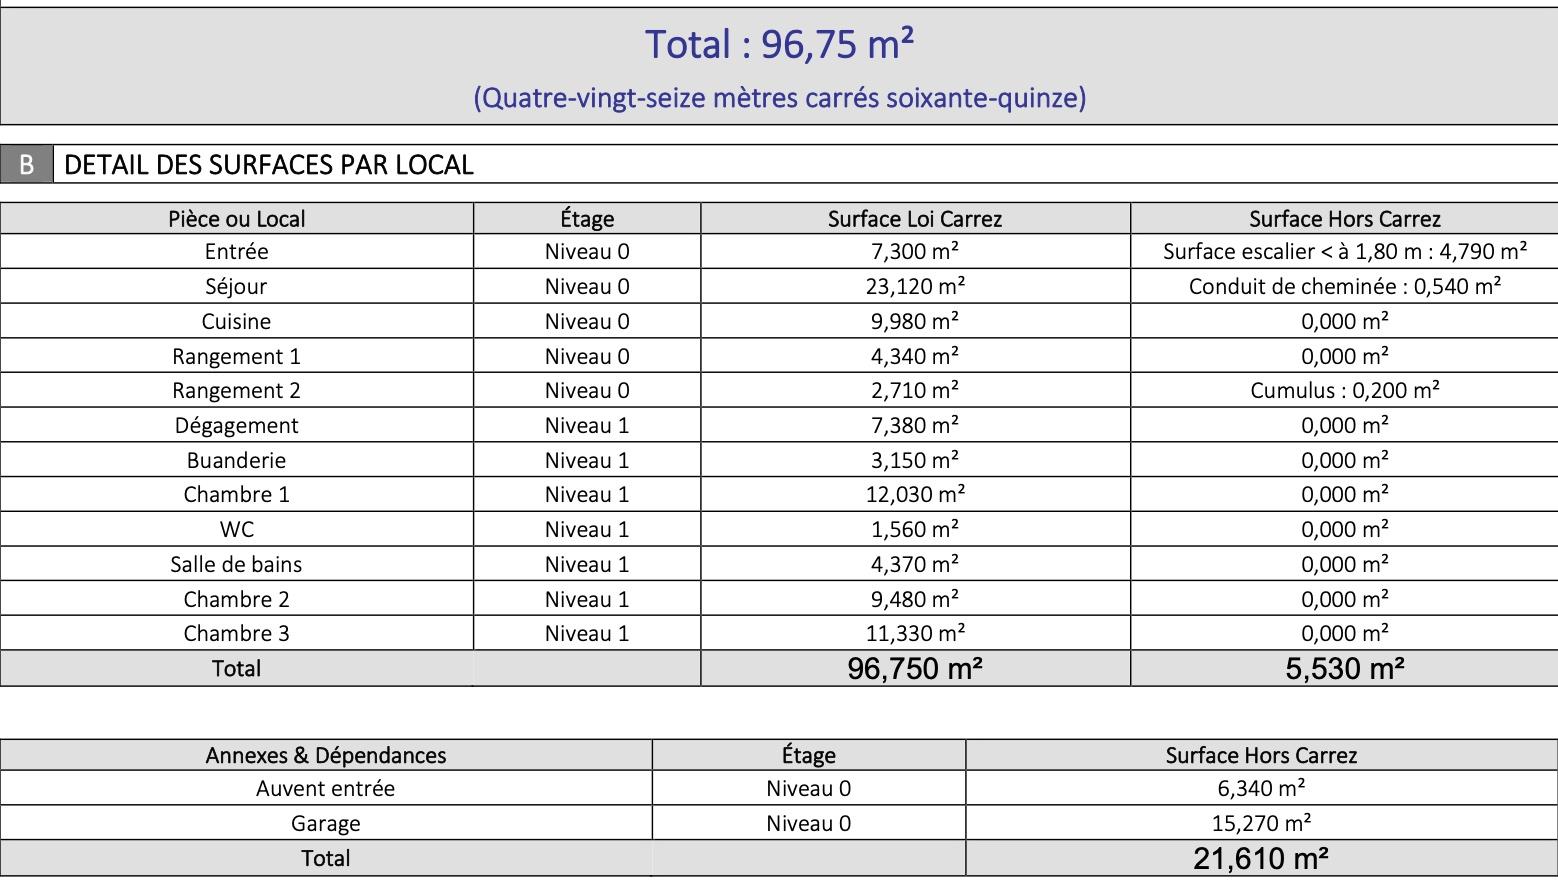Select the '9,480 m²' value
Screen dimensions: 1558x882
[915, 600]
